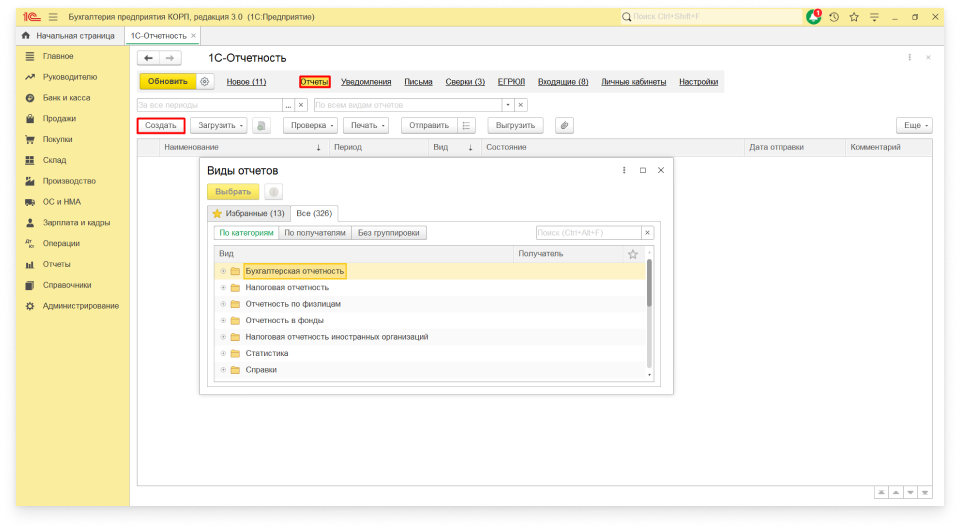Open Руководителю section in sidebar
Screen dimensions: 960x530
(70, 77)
